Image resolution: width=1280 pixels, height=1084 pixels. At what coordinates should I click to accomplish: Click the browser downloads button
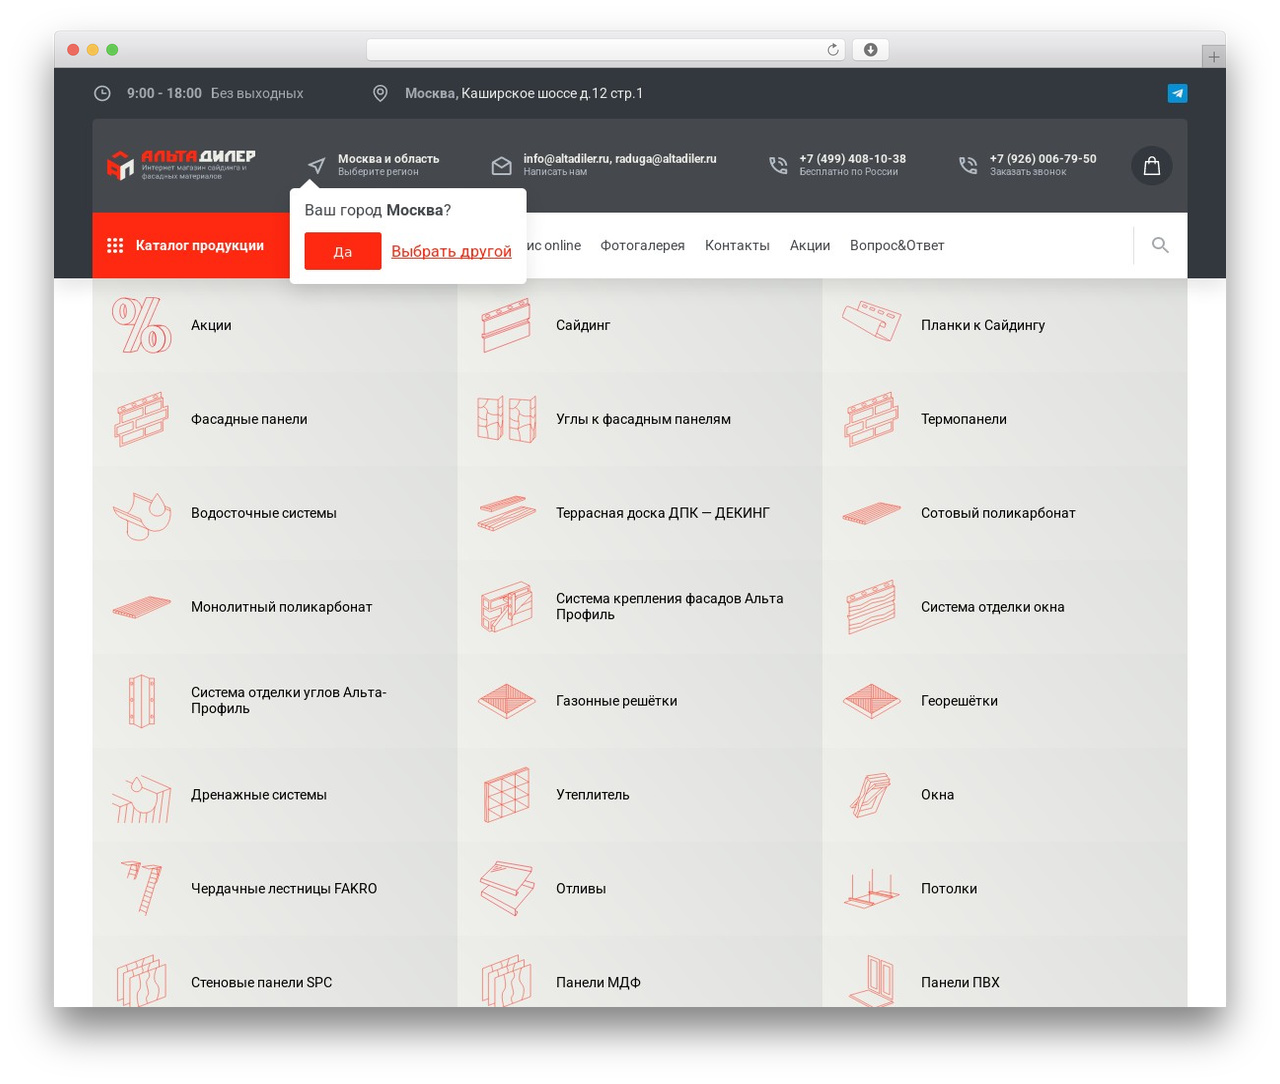pos(870,50)
